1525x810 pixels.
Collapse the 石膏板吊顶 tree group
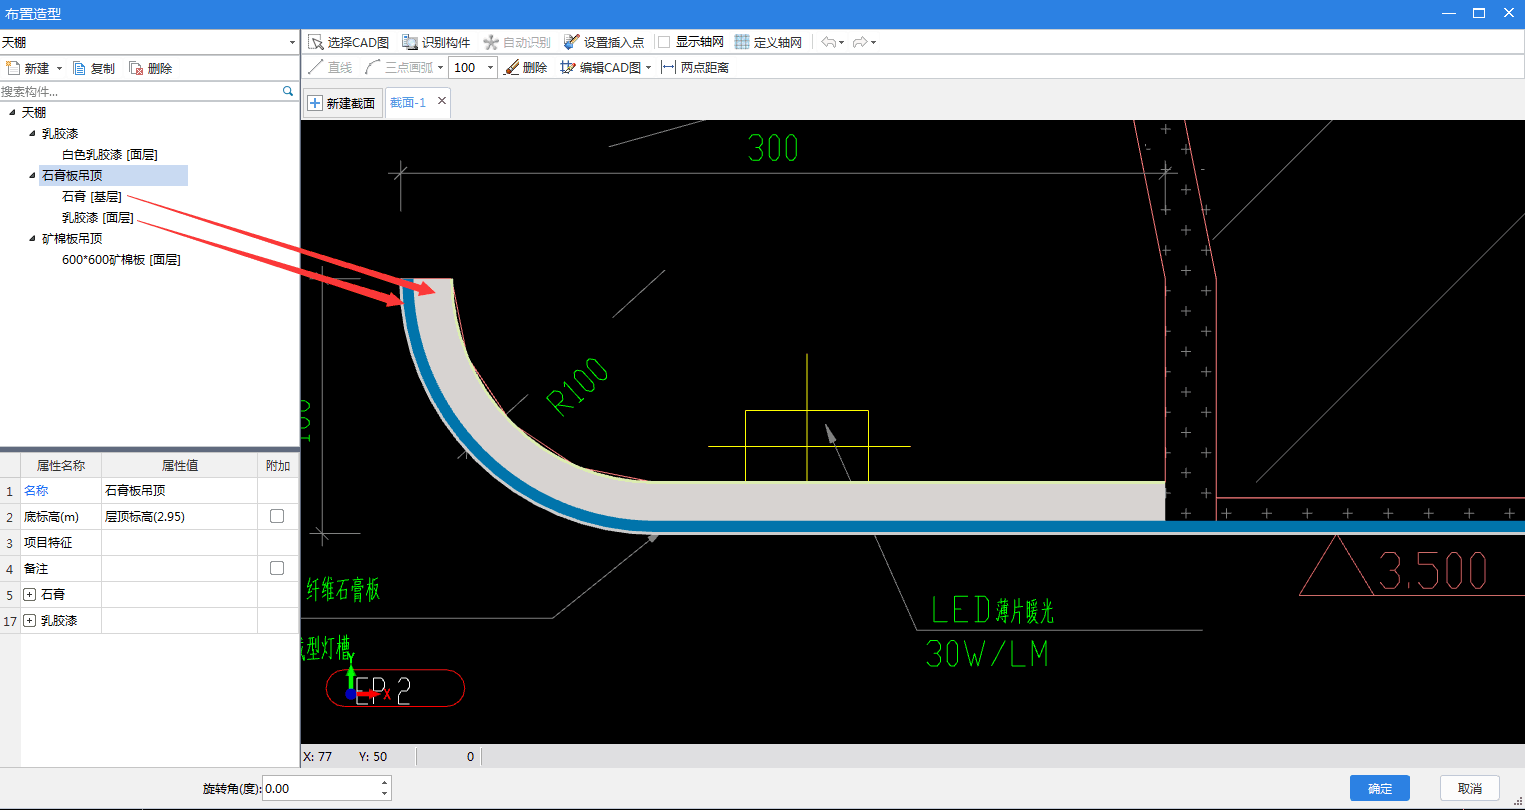pos(32,175)
